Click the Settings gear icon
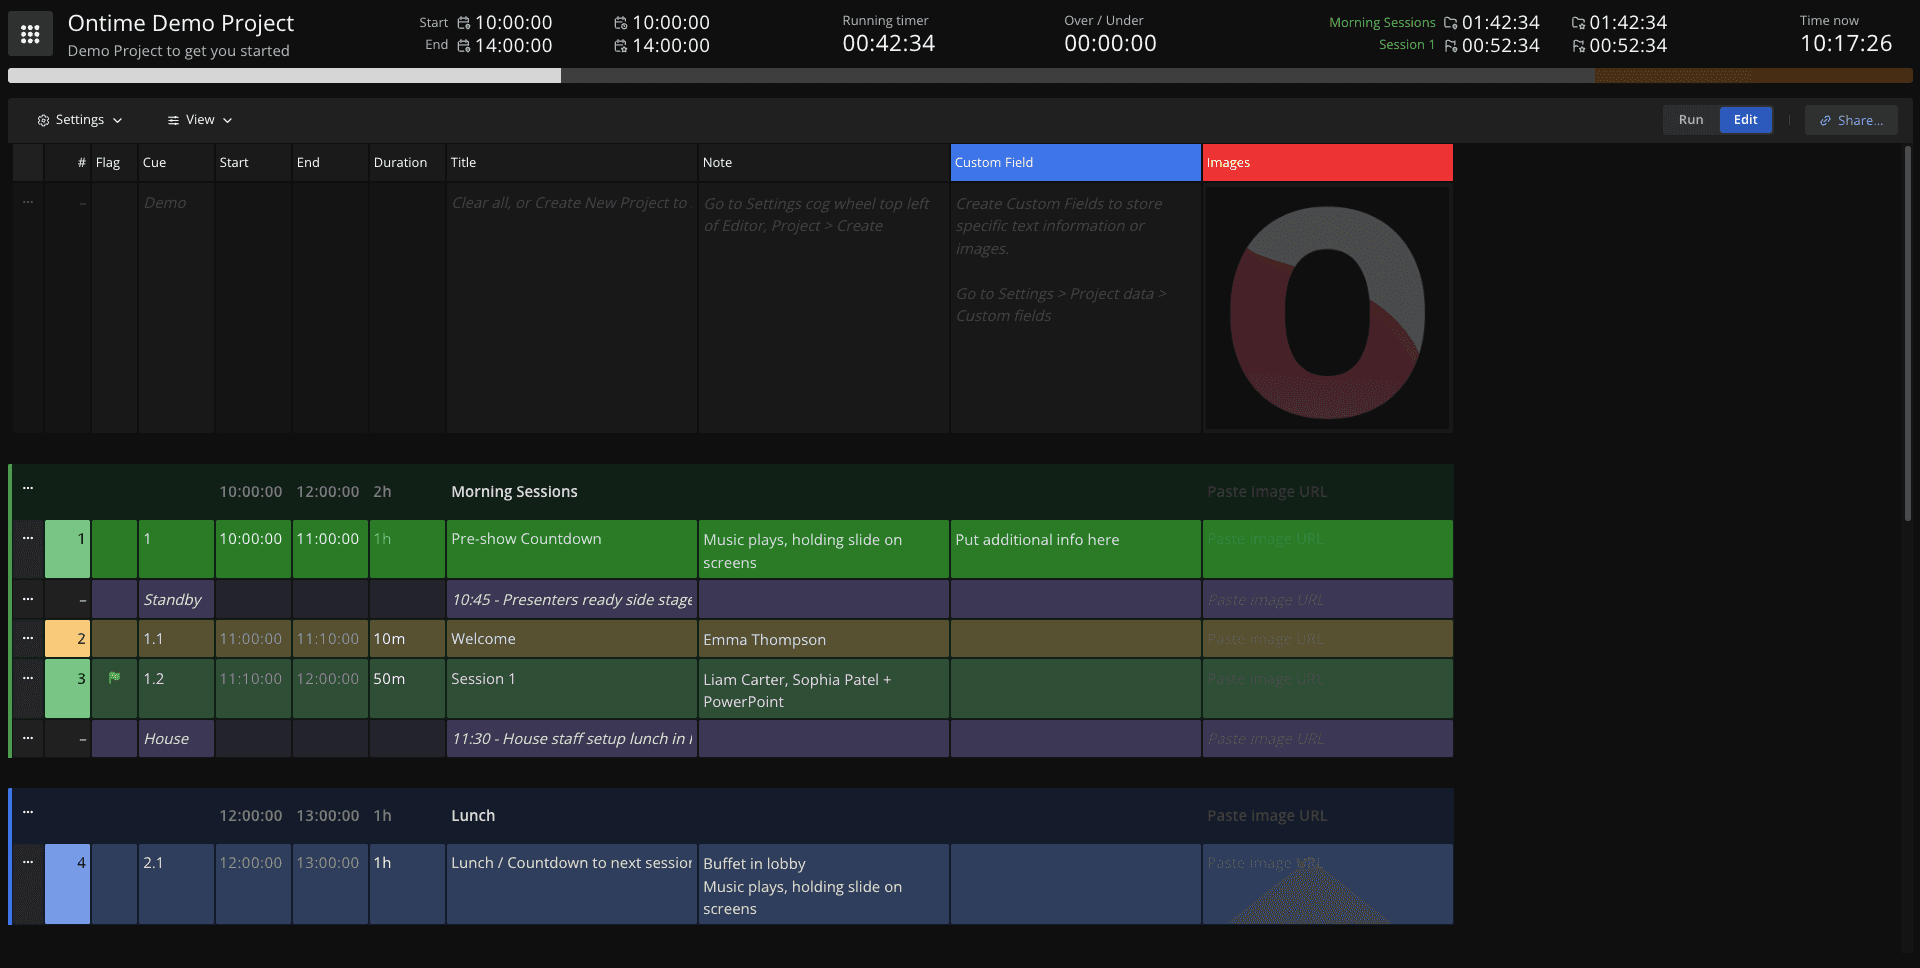The image size is (1920, 968). tap(44, 119)
